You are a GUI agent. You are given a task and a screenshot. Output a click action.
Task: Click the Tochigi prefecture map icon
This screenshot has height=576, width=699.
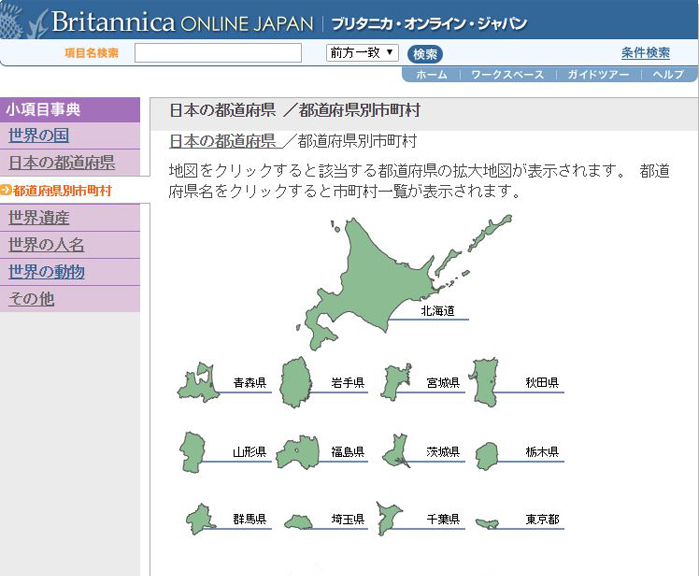486,456
